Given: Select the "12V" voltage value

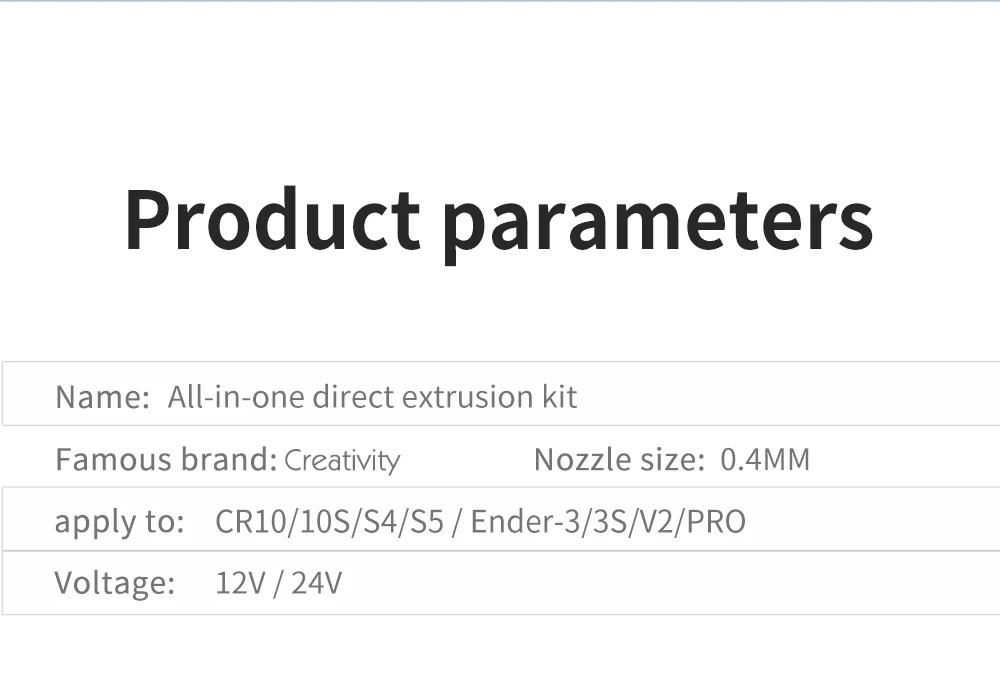Looking at the screenshot, I should 240,582.
